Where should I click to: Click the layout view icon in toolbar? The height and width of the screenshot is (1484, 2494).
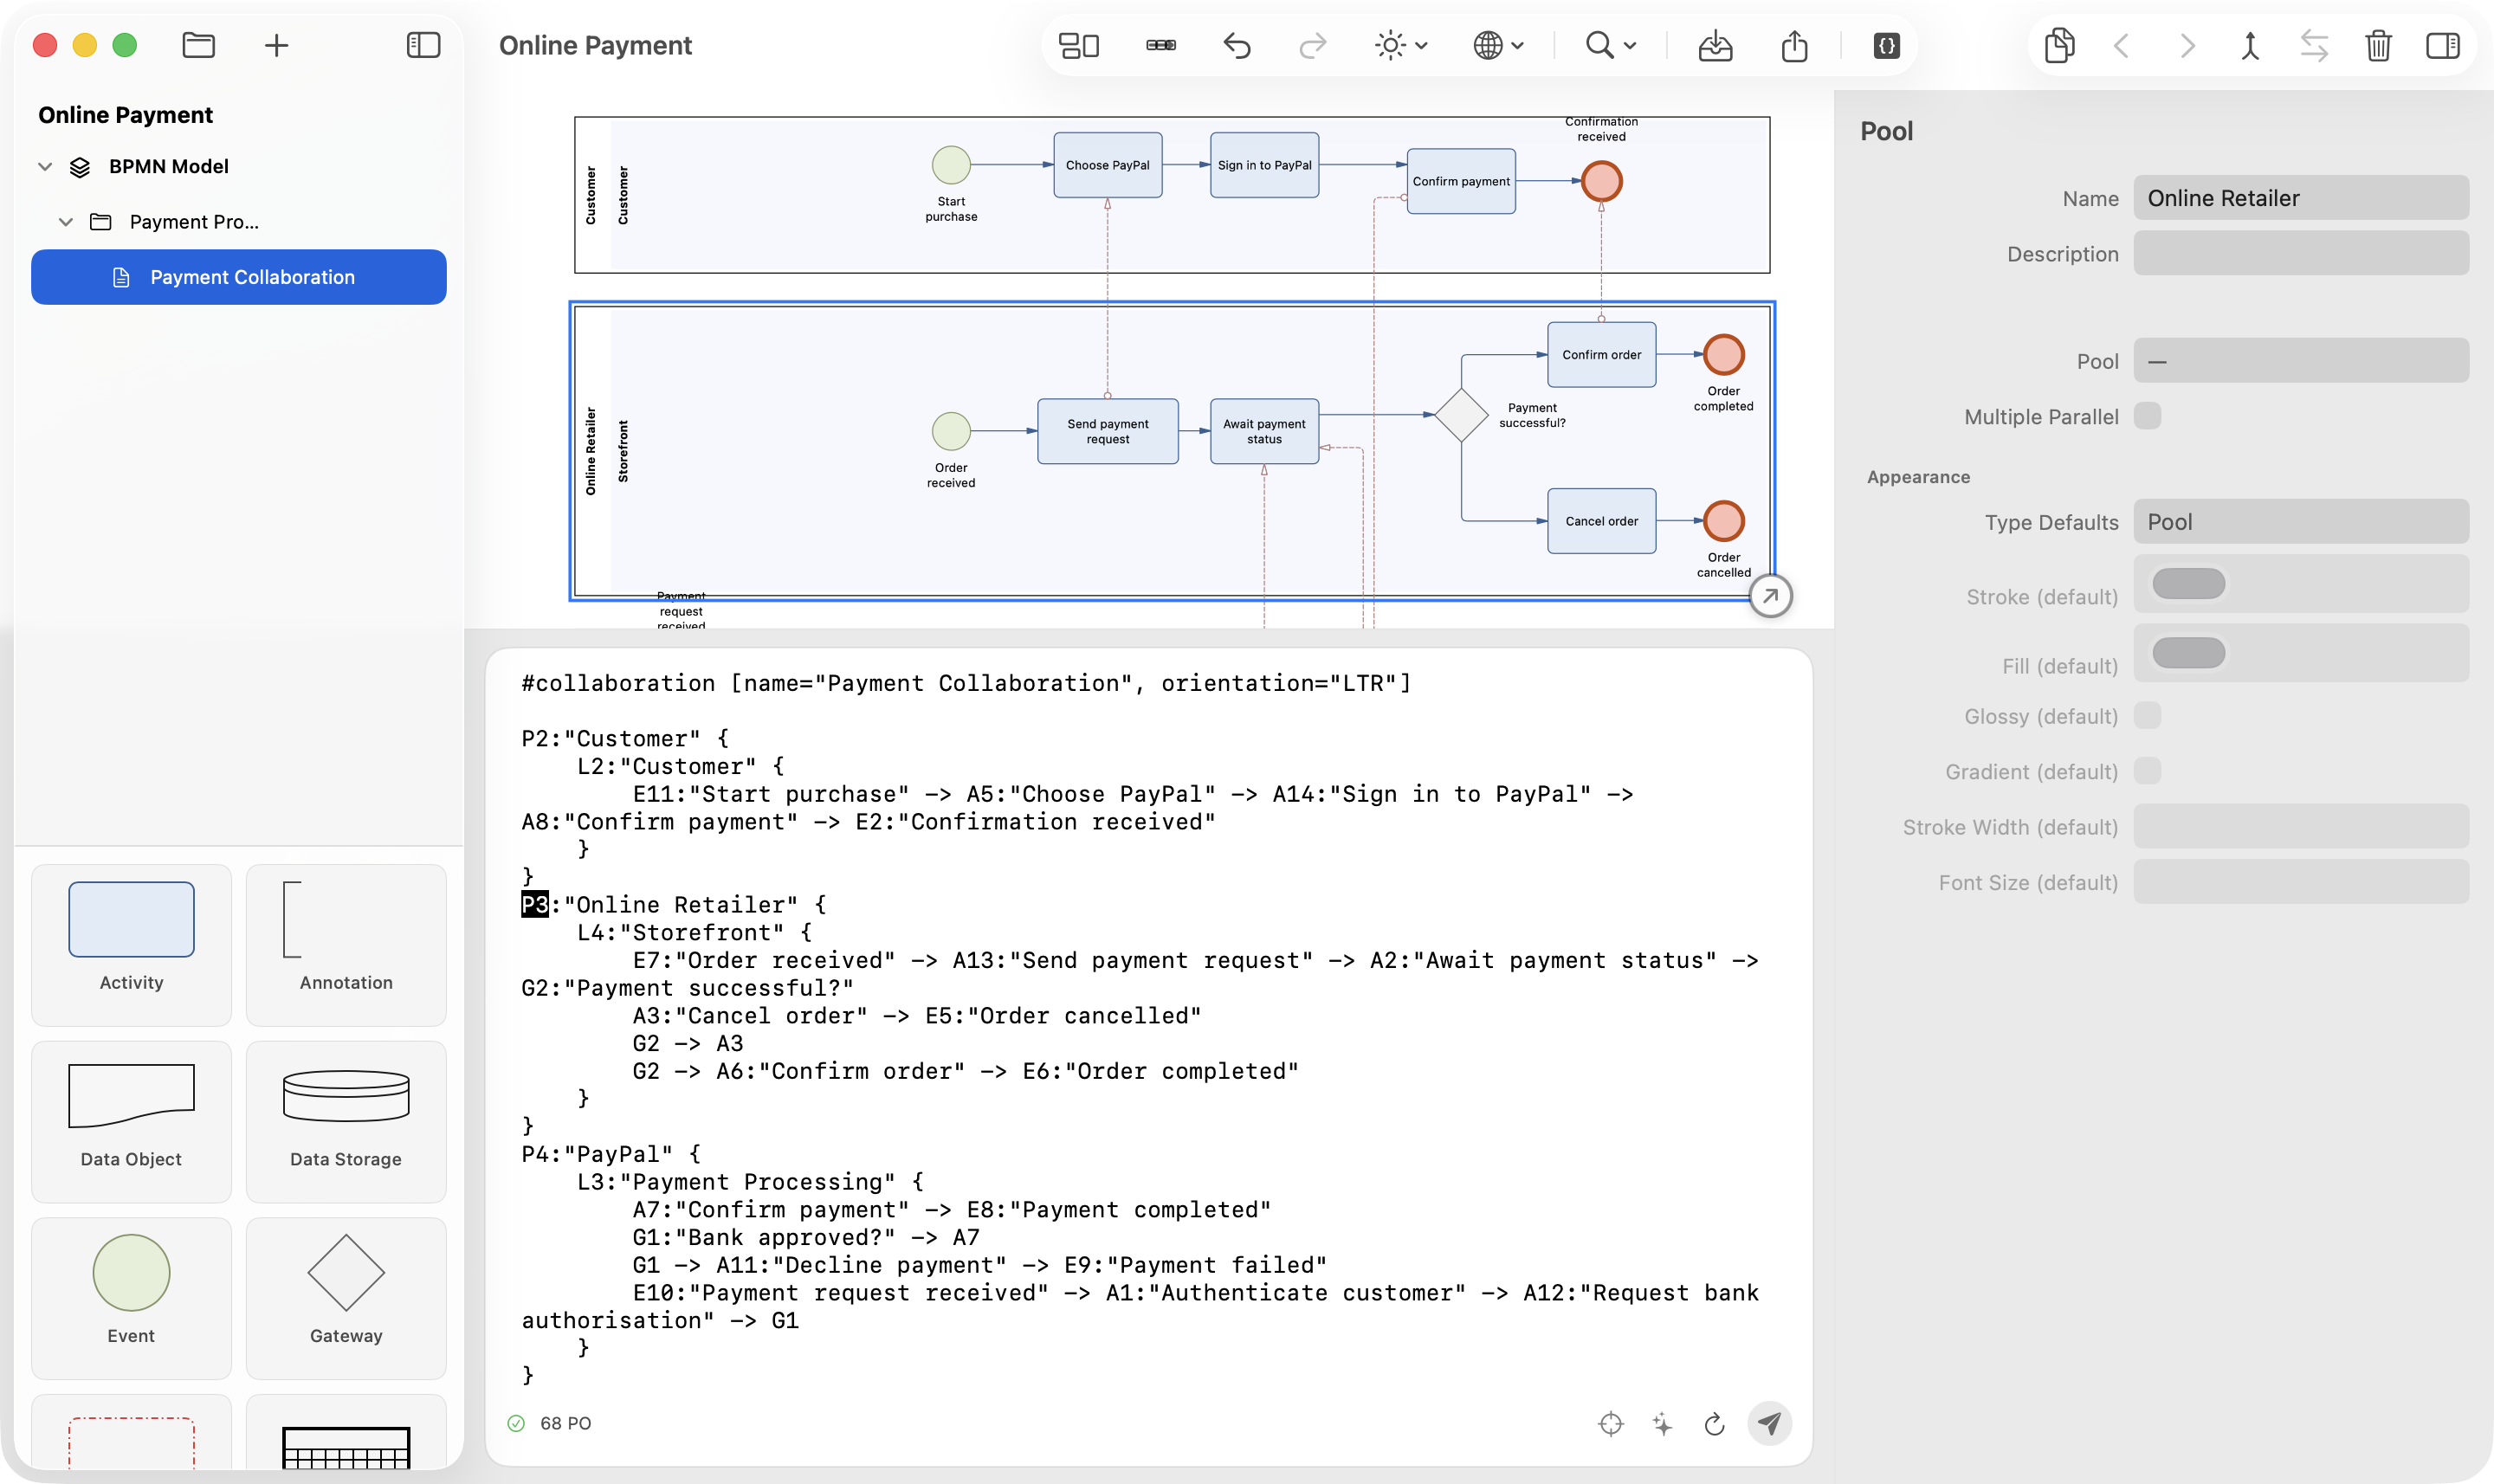1079,45
